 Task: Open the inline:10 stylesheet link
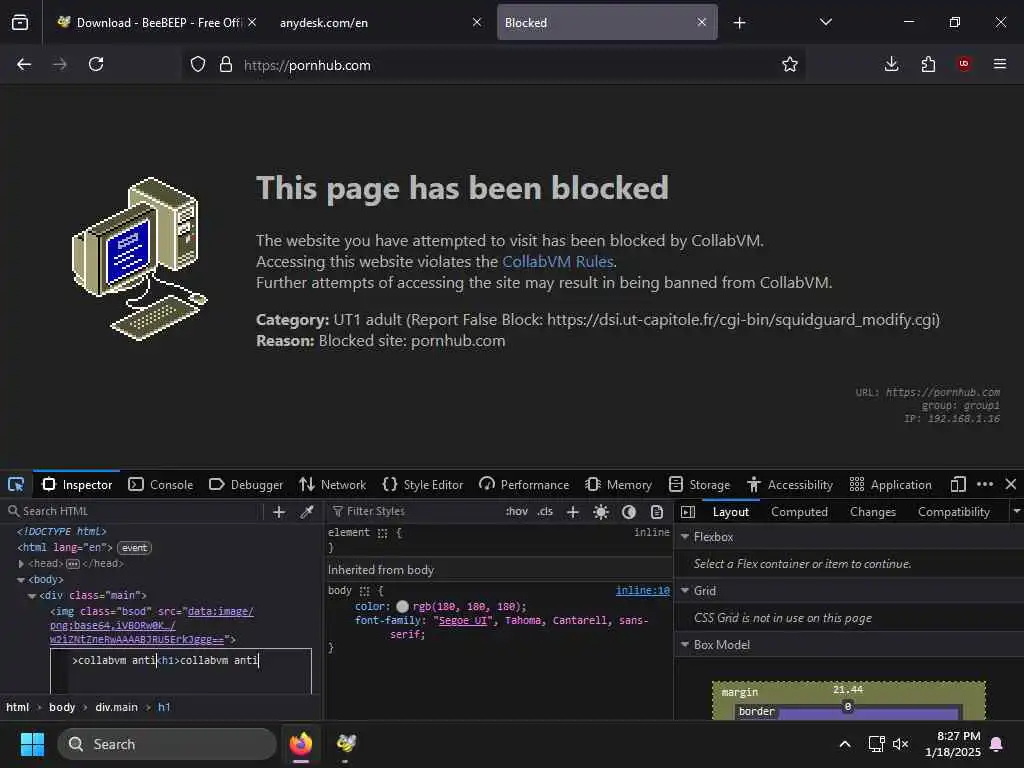coord(643,590)
